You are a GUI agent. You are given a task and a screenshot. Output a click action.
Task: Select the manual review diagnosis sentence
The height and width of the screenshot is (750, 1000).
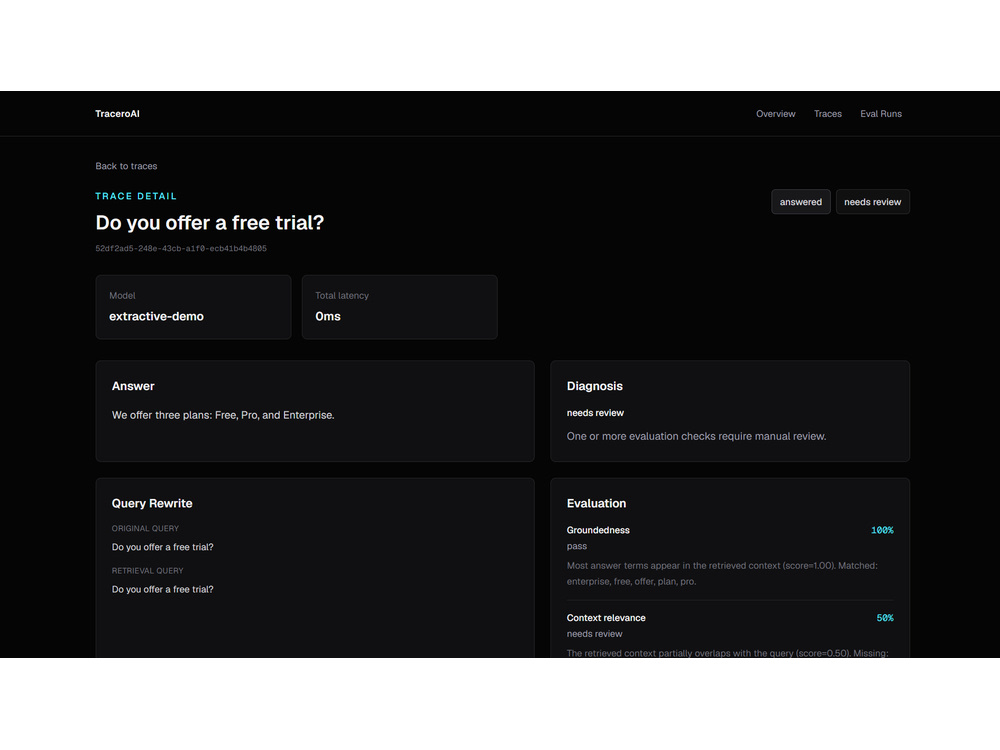(696, 436)
